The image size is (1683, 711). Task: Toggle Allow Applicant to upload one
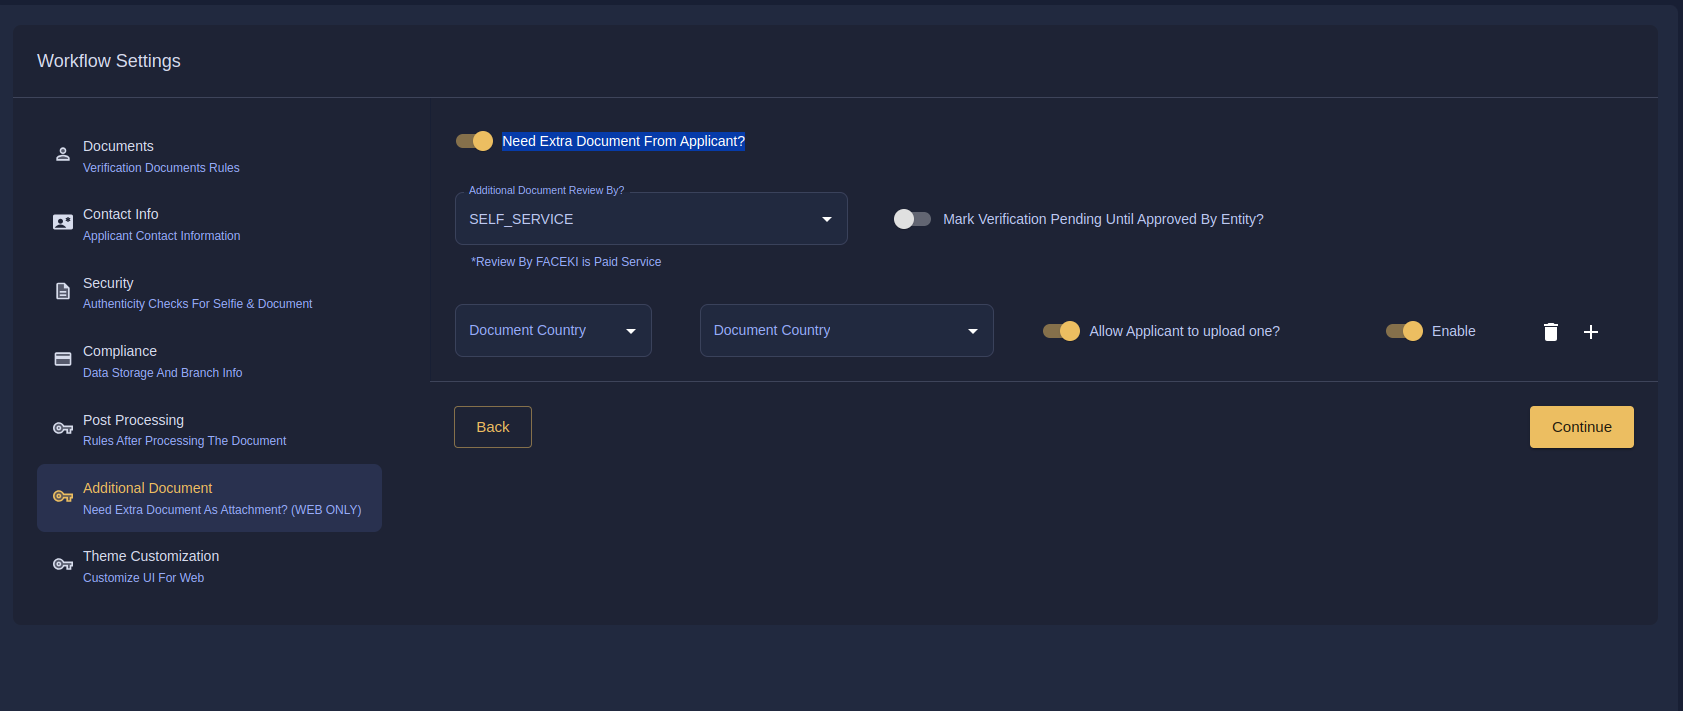(1061, 331)
